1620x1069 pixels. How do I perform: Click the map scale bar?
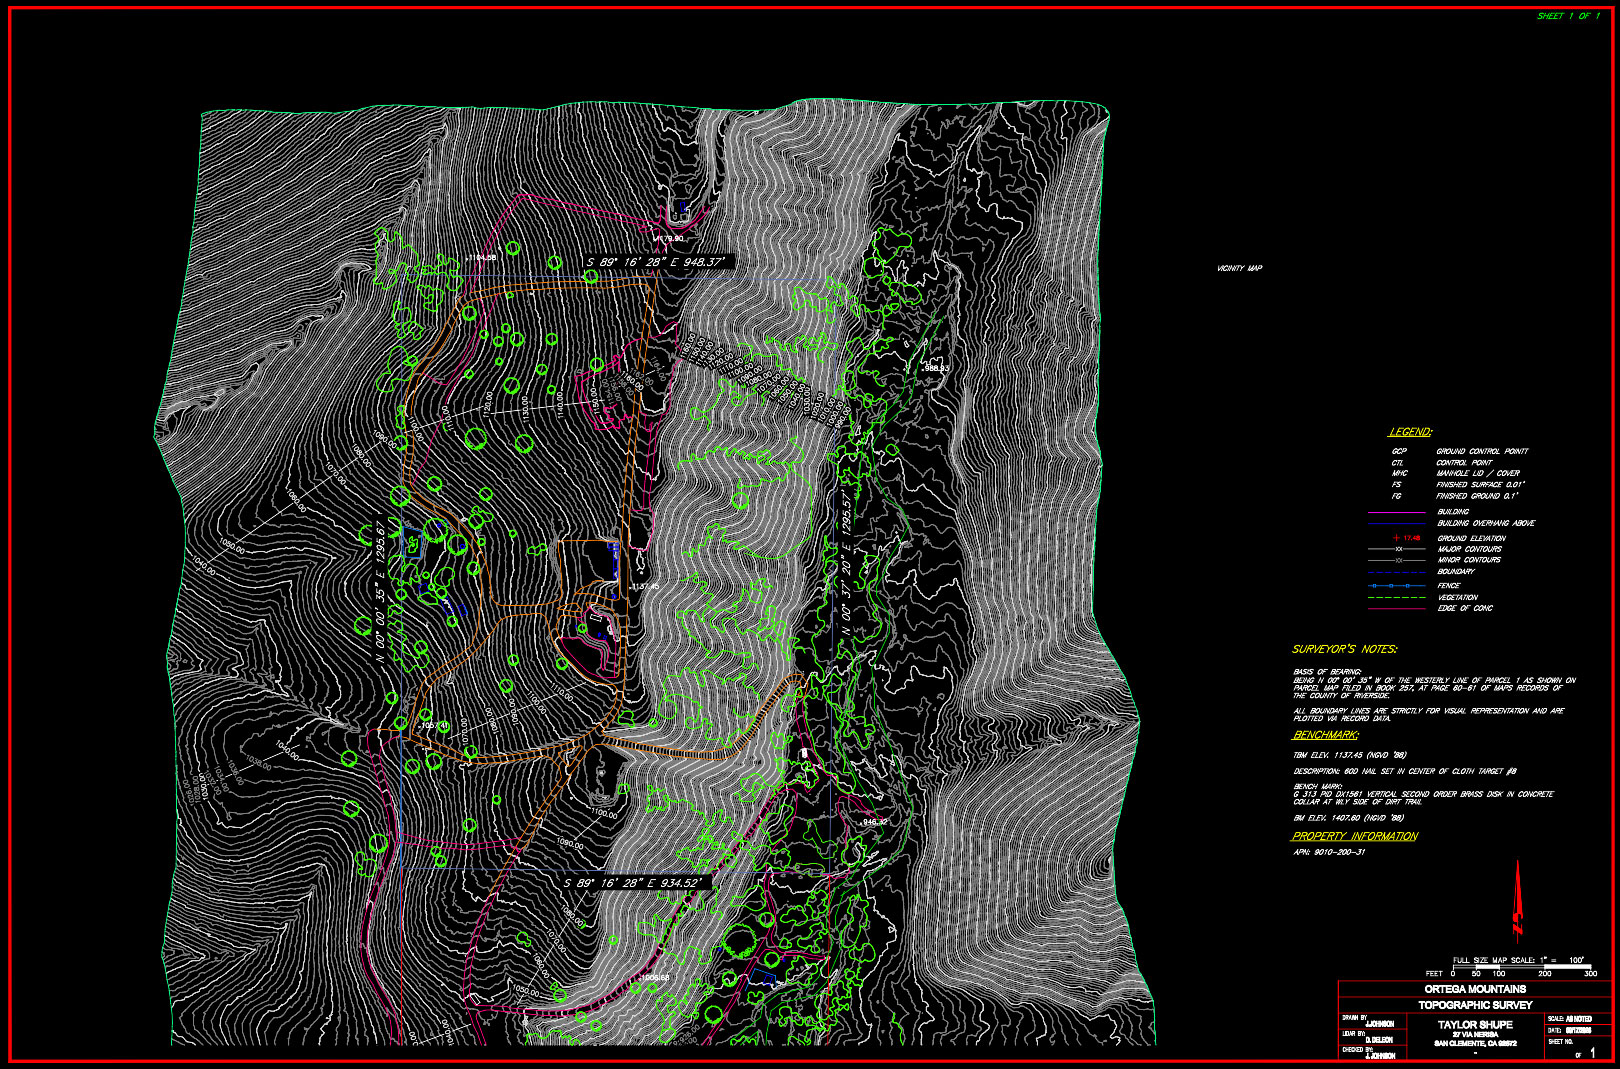tap(1522, 966)
